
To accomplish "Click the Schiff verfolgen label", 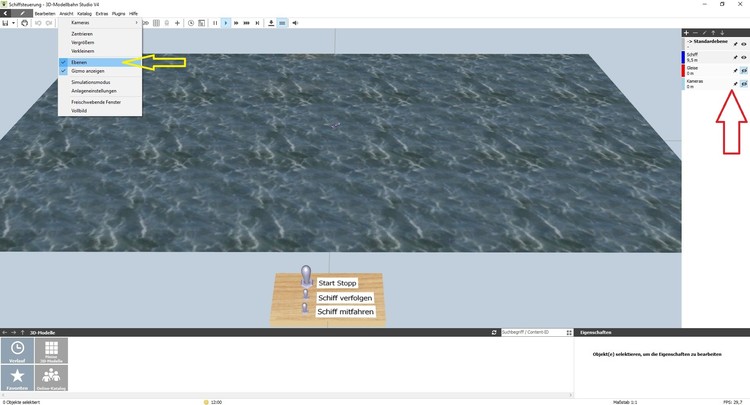I will (345, 298).
